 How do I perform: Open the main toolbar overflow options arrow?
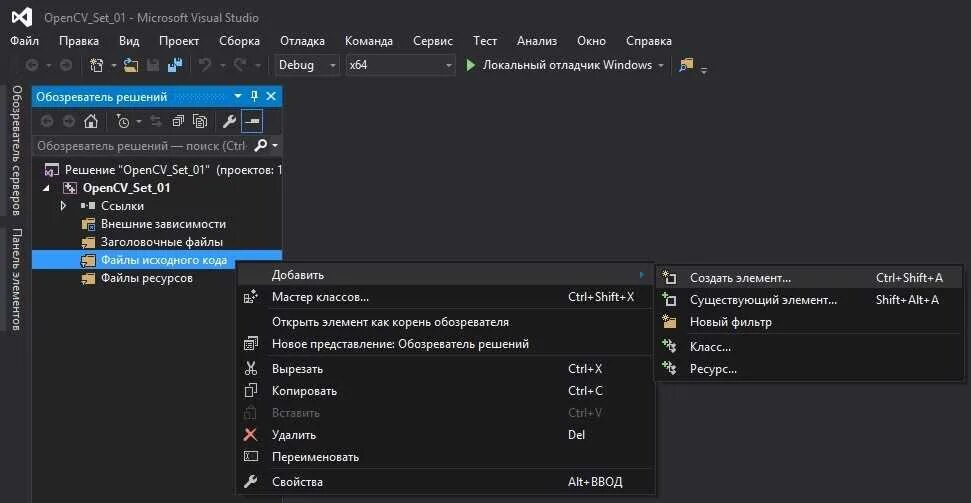coord(703,70)
